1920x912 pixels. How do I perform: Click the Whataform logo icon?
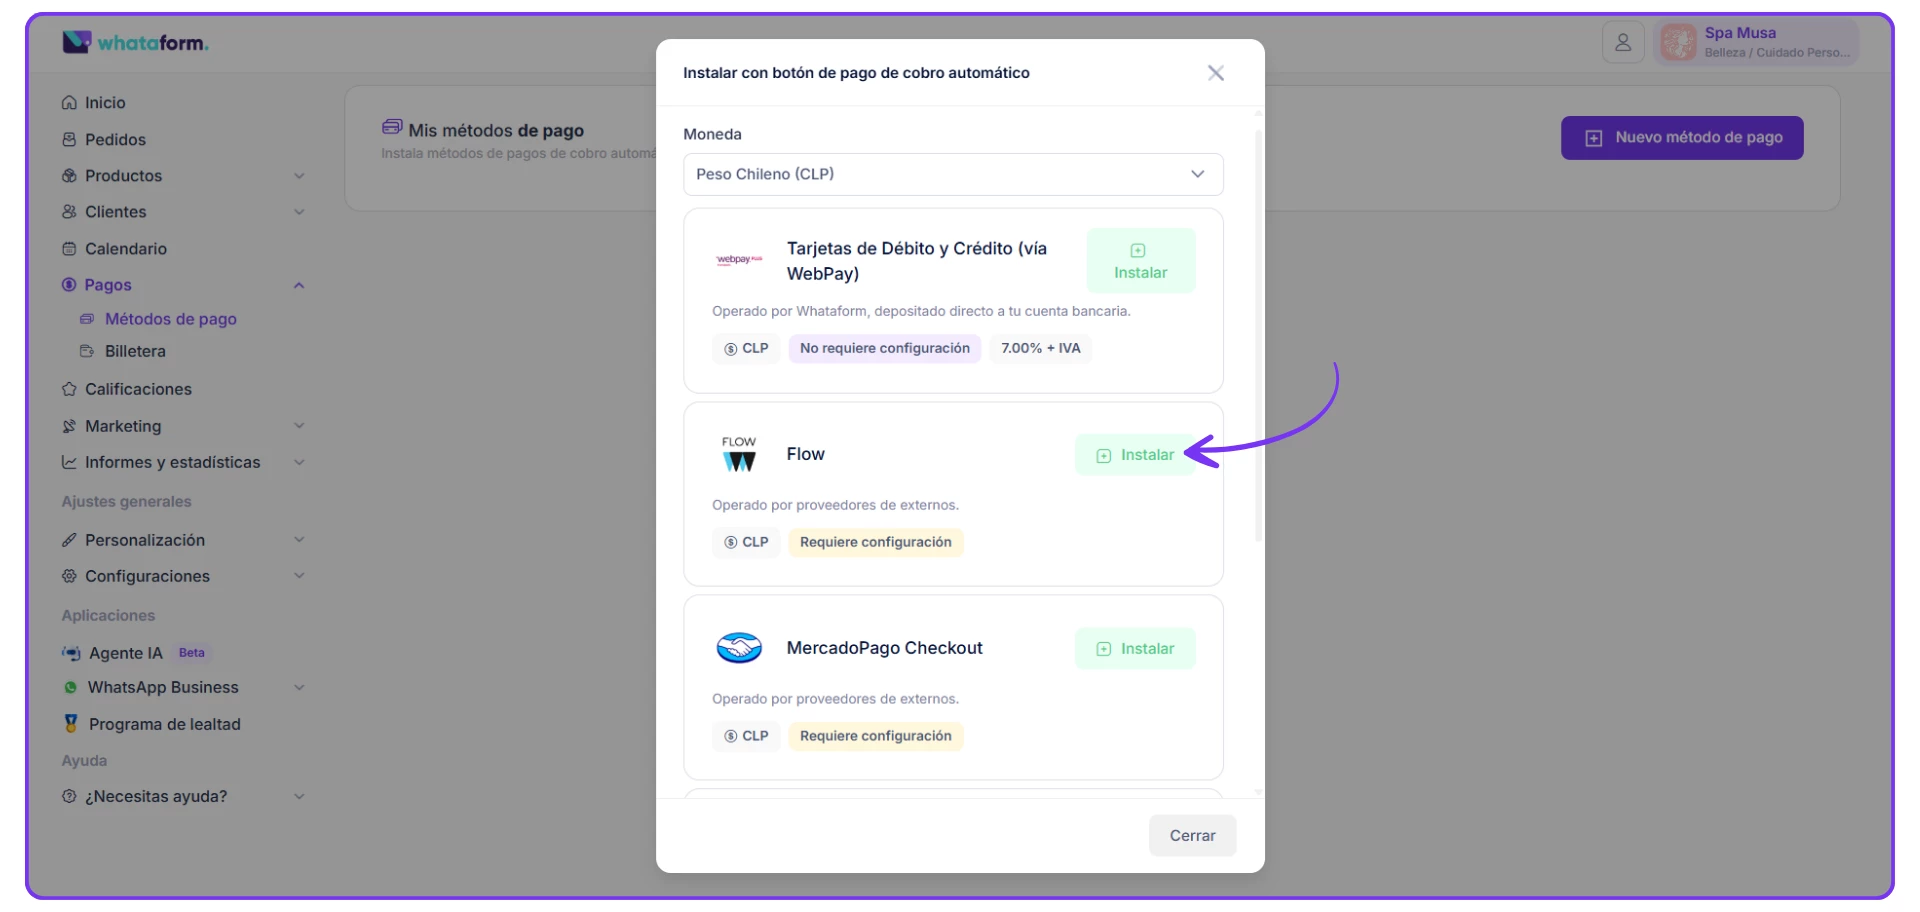[77, 42]
